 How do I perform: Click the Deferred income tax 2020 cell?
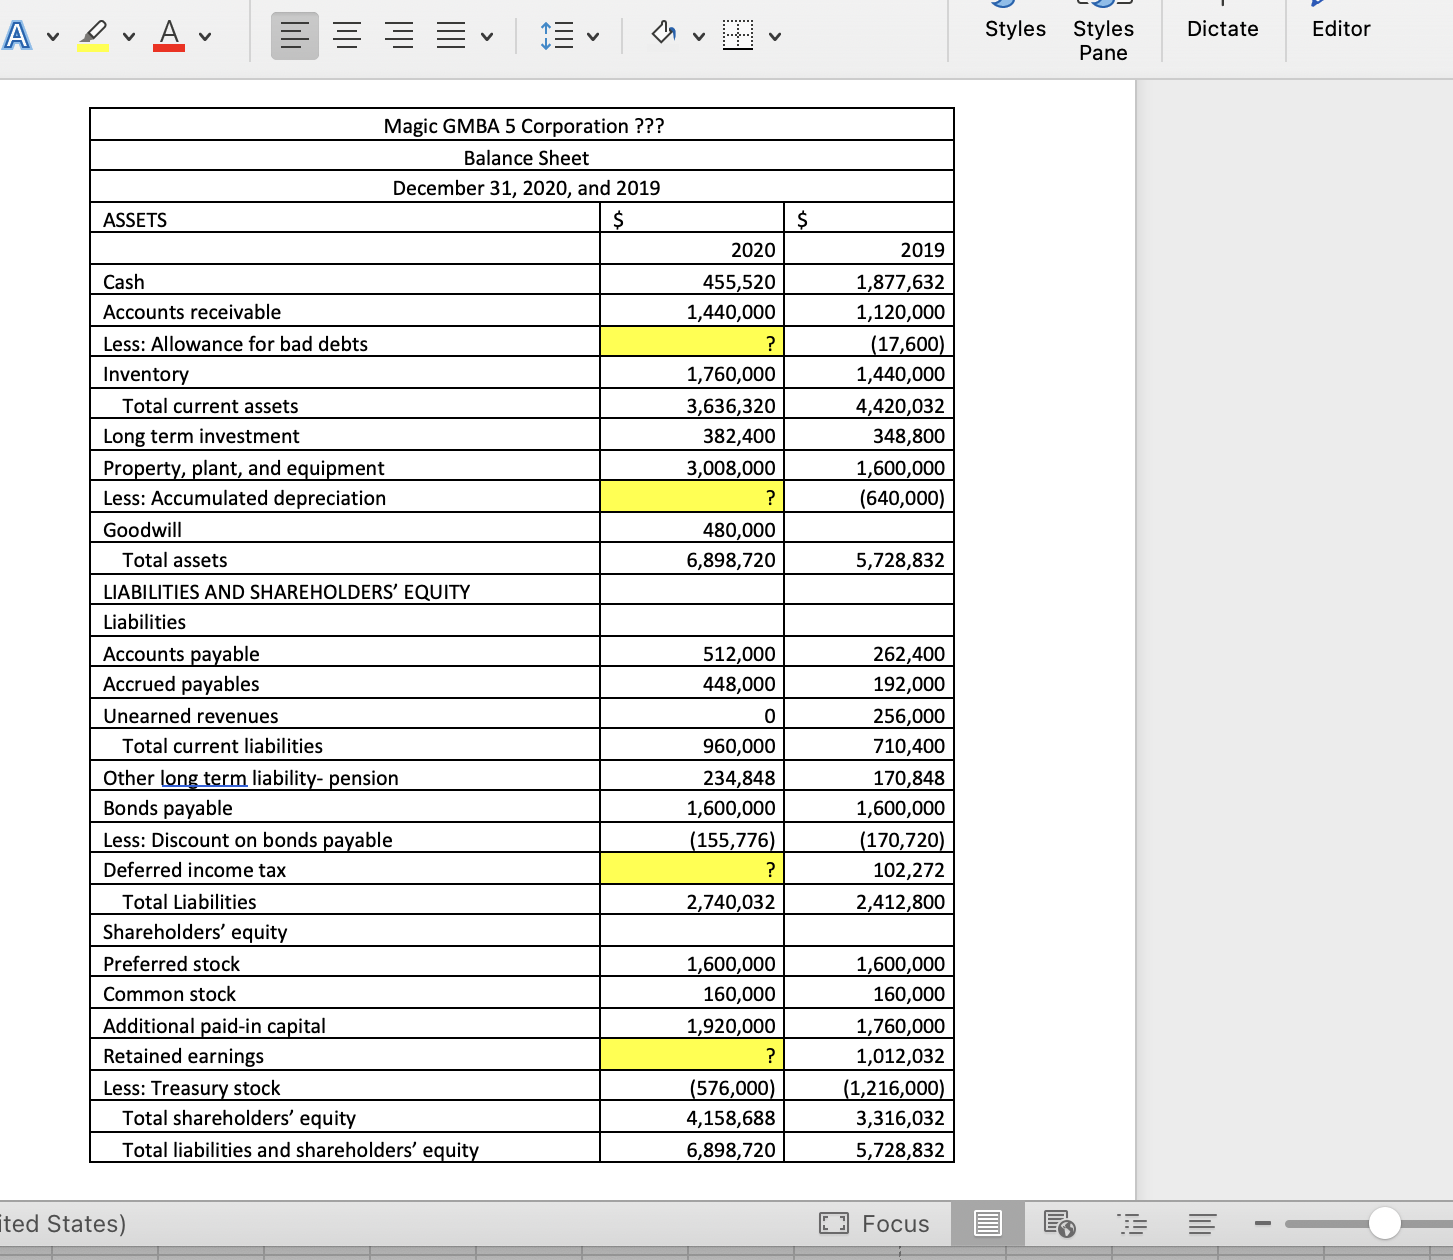[691, 869]
